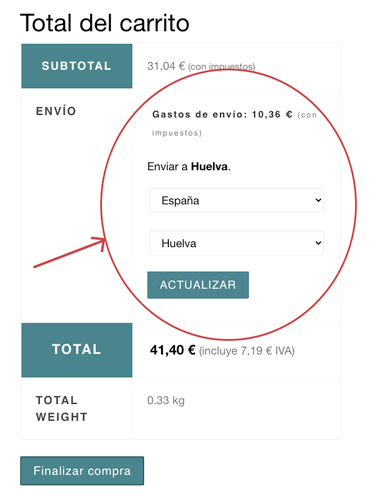Click the 'impuestos)' text under shipping cost
This screenshot has width=382, height=500.
[177, 133]
